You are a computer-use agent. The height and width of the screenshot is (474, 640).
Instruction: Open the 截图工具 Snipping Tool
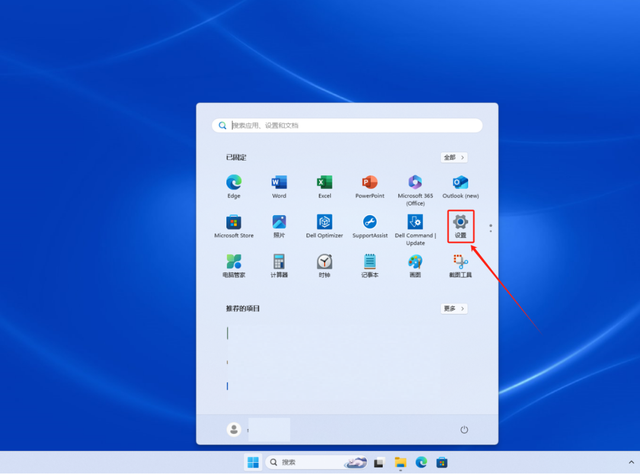click(x=460, y=266)
